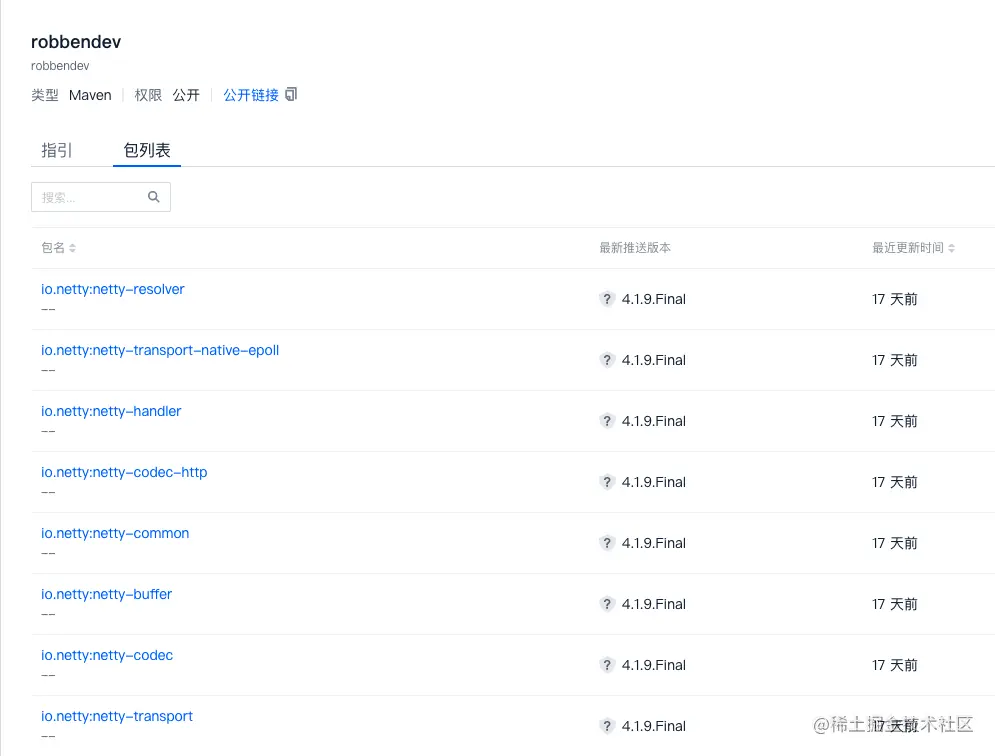Click 17 天前 in netty-transport-native-epoll row

pos(895,360)
